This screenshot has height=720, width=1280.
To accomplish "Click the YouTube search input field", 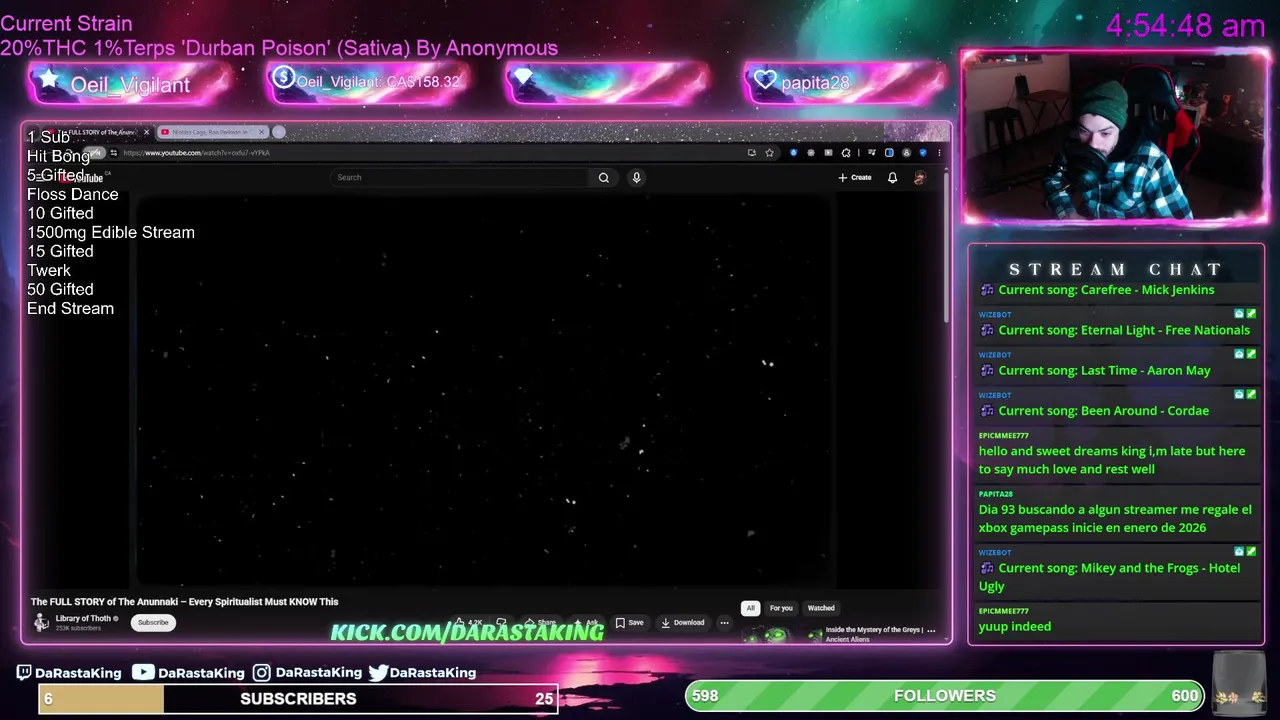I will pos(460,177).
